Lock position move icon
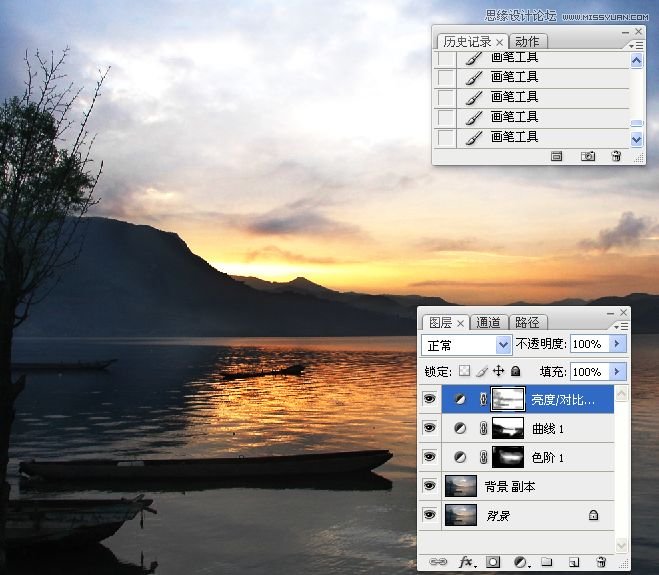 (x=498, y=371)
